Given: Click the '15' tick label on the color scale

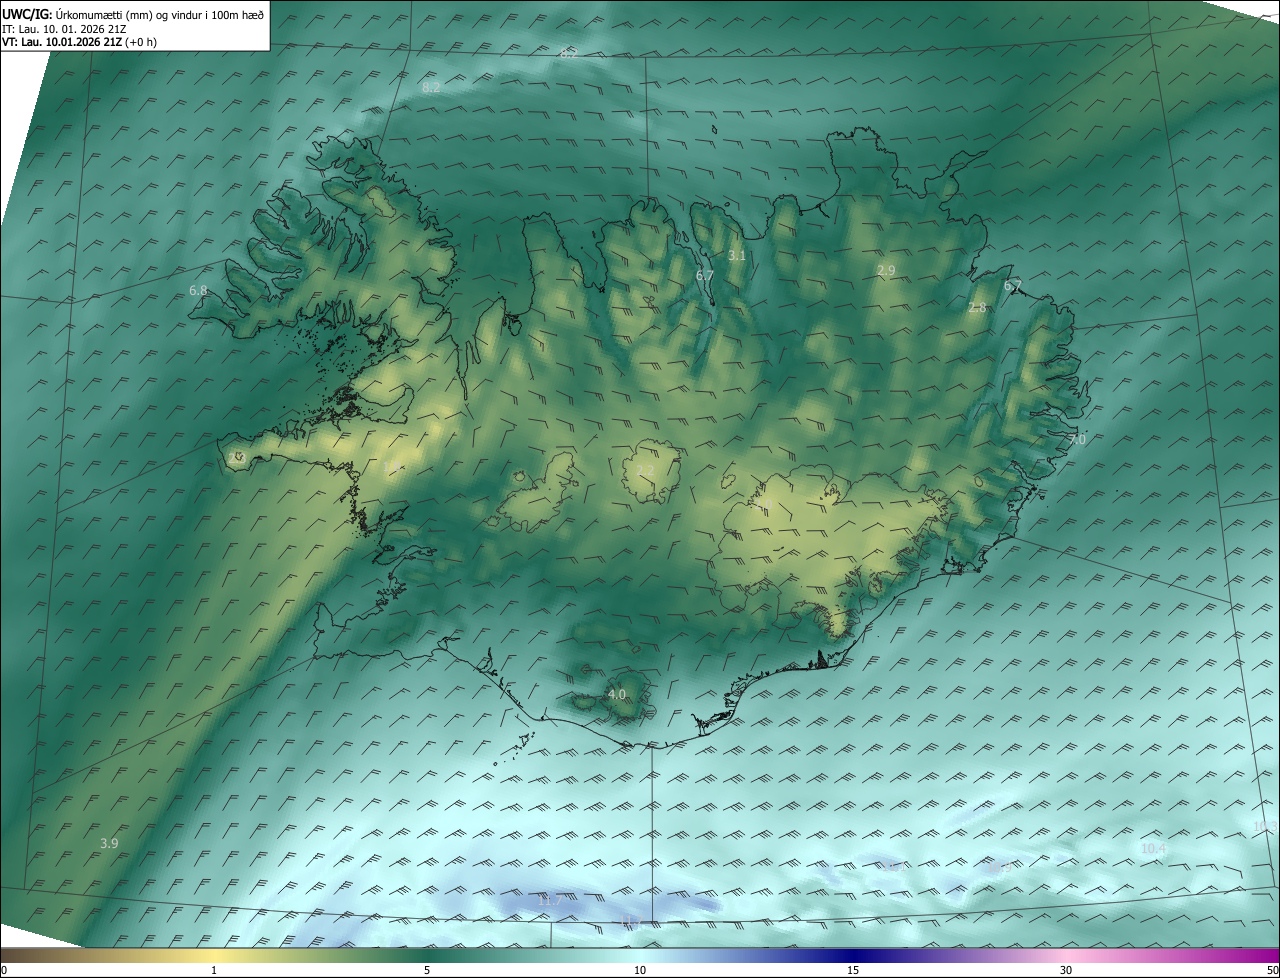Looking at the screenshot, I should (x=853, y=971).
